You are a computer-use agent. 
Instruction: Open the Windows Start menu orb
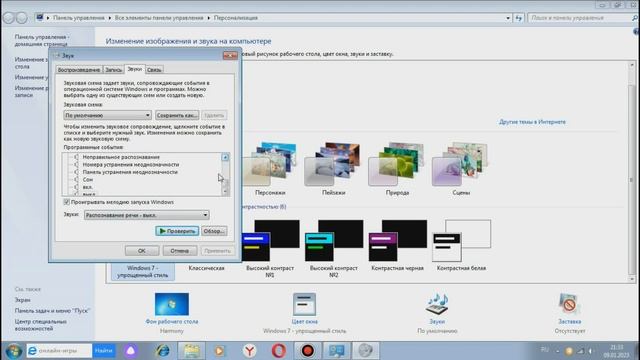[13, 351]
